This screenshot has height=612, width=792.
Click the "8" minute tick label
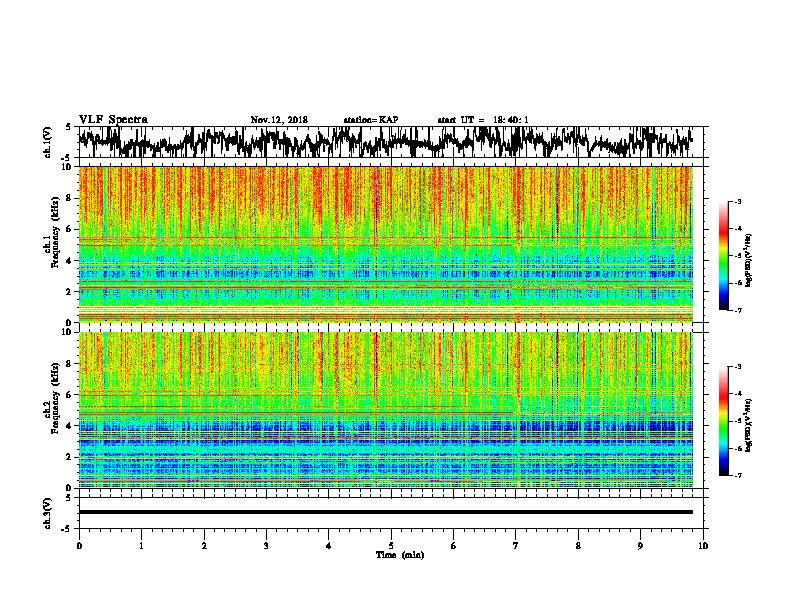578,546
